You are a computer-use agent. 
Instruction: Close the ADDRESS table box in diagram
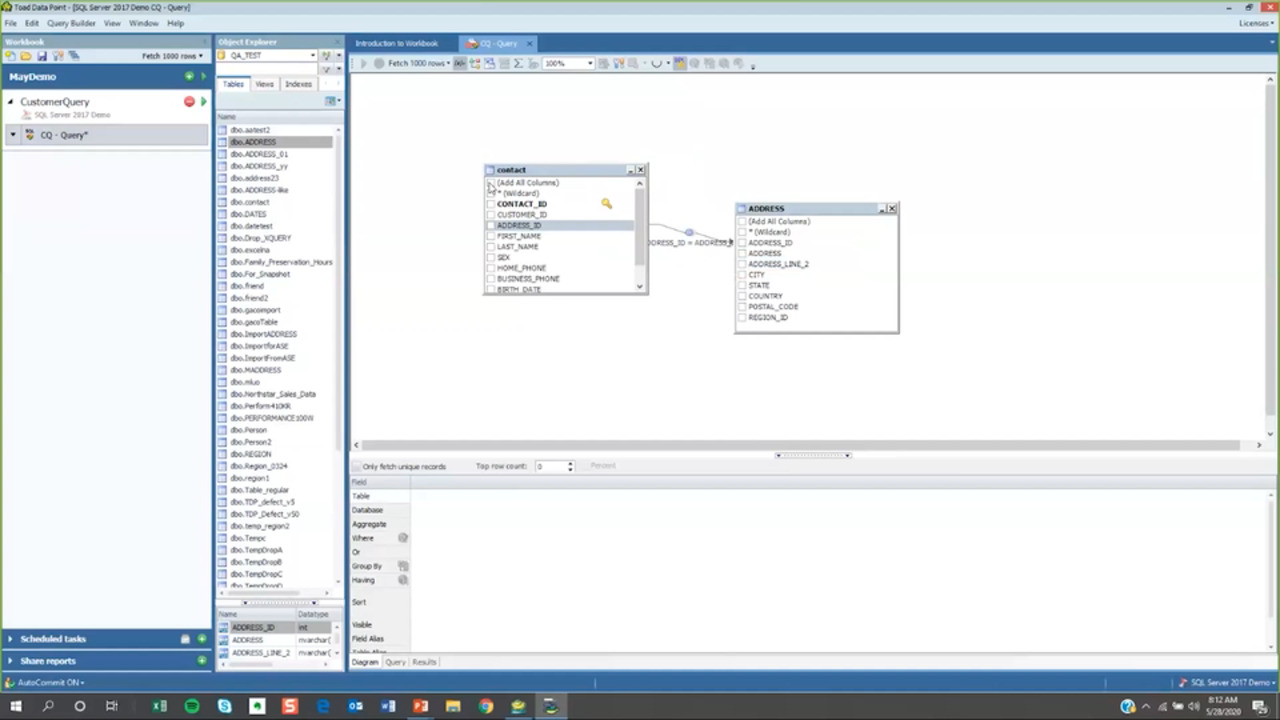(892, 208)
